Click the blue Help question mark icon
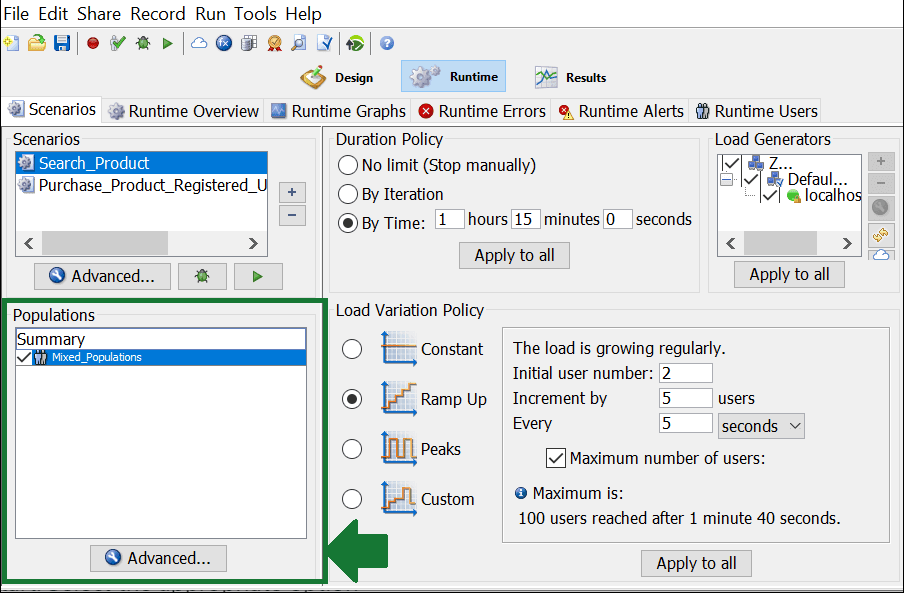 point(387,43)
